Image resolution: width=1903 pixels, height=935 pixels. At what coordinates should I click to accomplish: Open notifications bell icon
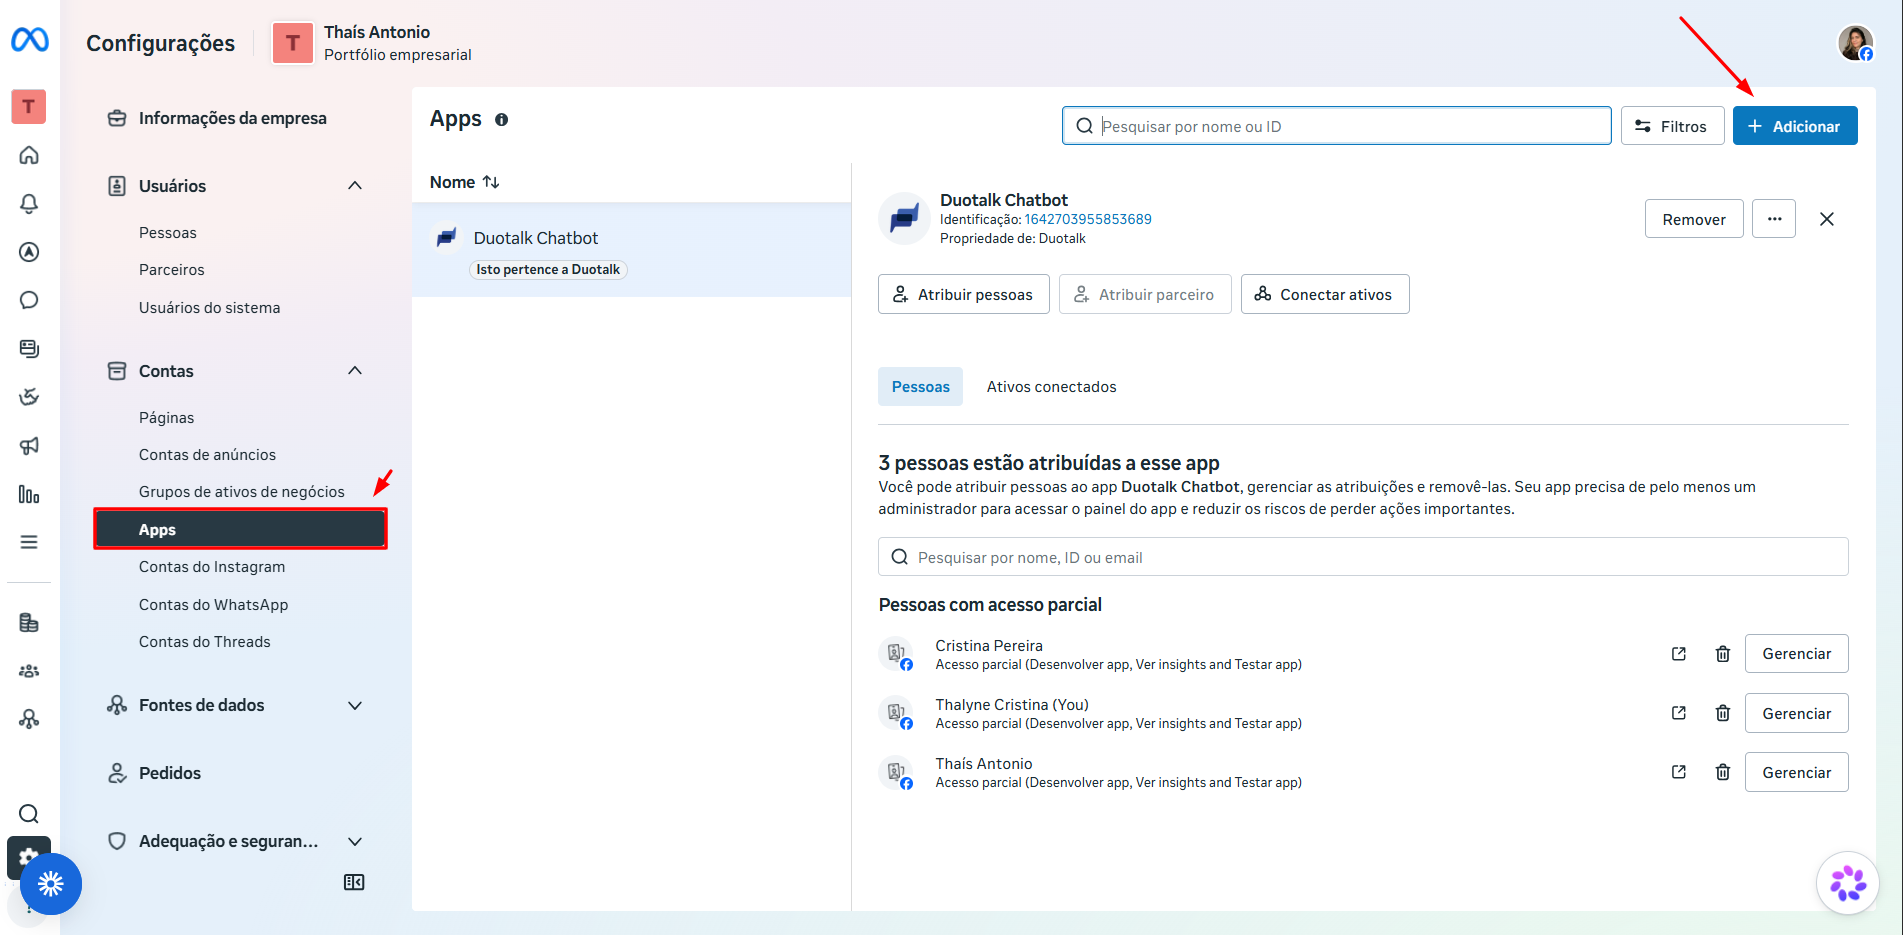coord(29,204)
